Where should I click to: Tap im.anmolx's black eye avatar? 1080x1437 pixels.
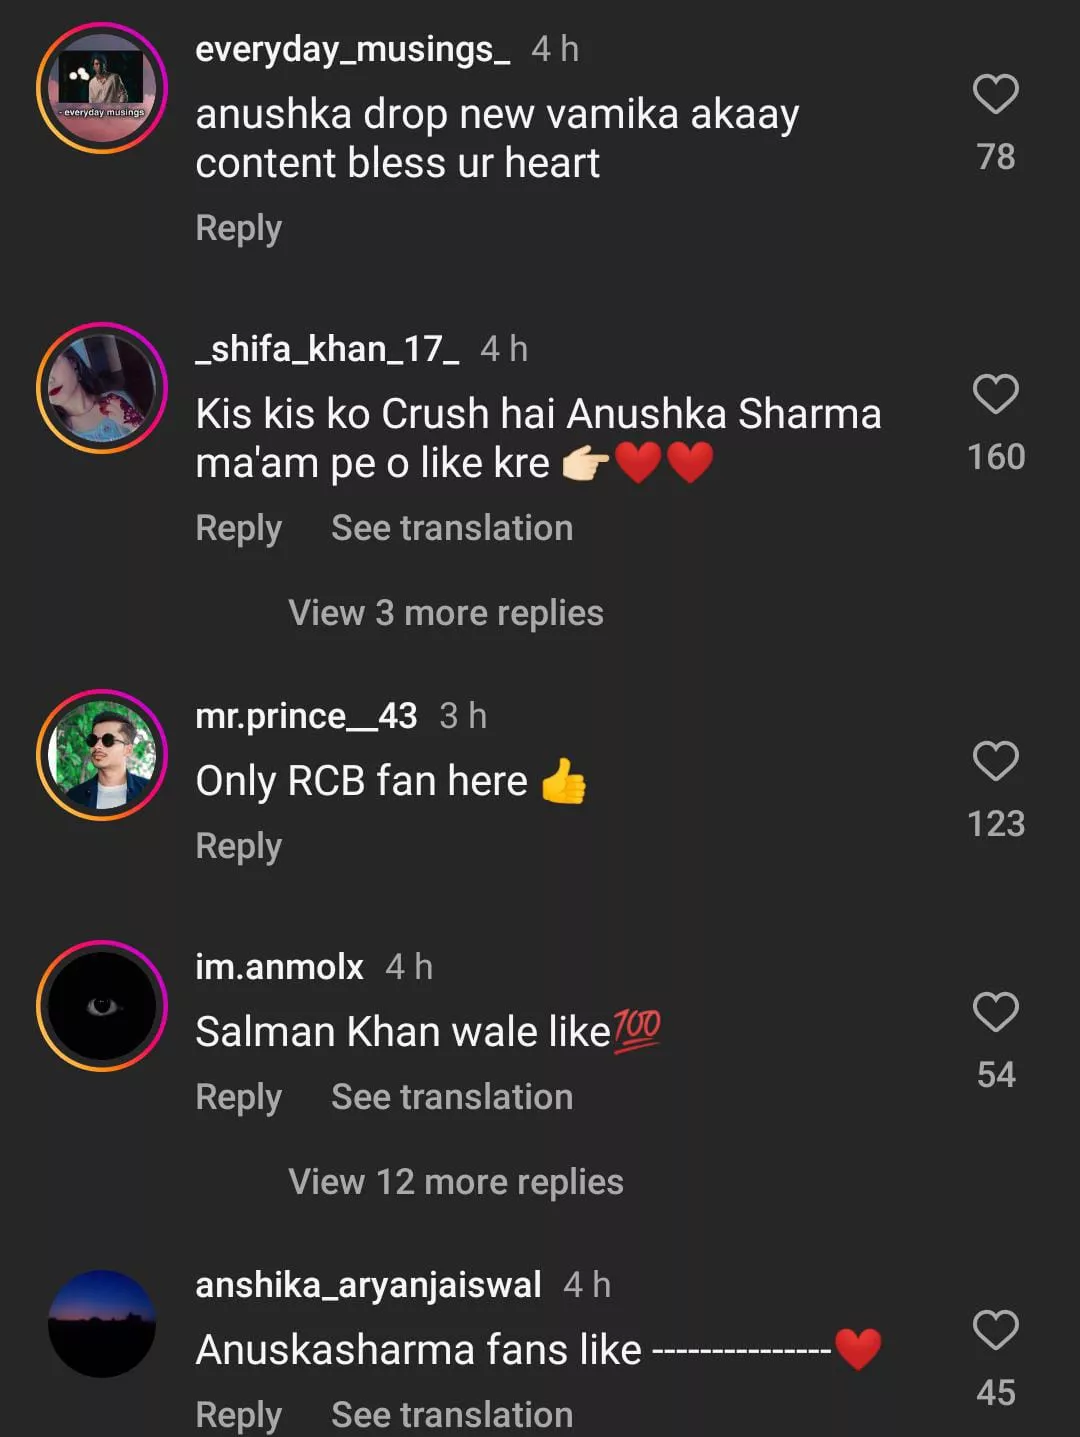(102, 1006)
